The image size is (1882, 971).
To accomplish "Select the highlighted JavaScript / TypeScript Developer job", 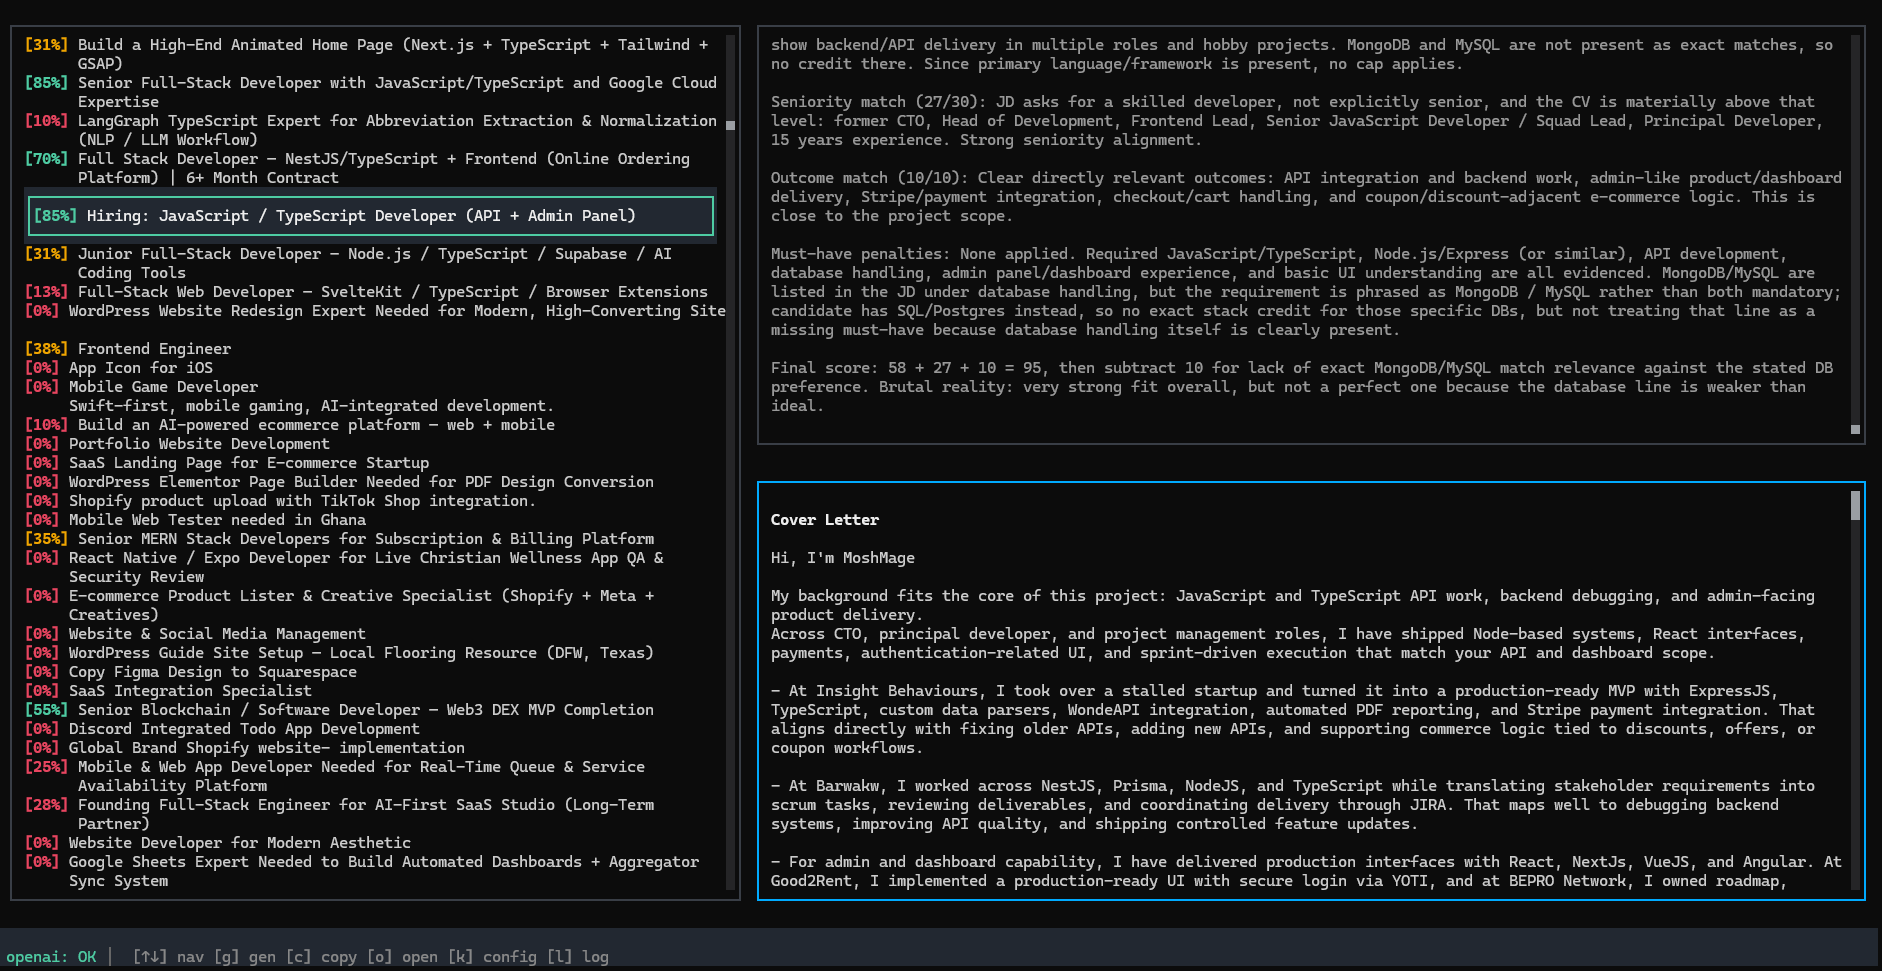I will pyautogui.click(x=370, y=216).
